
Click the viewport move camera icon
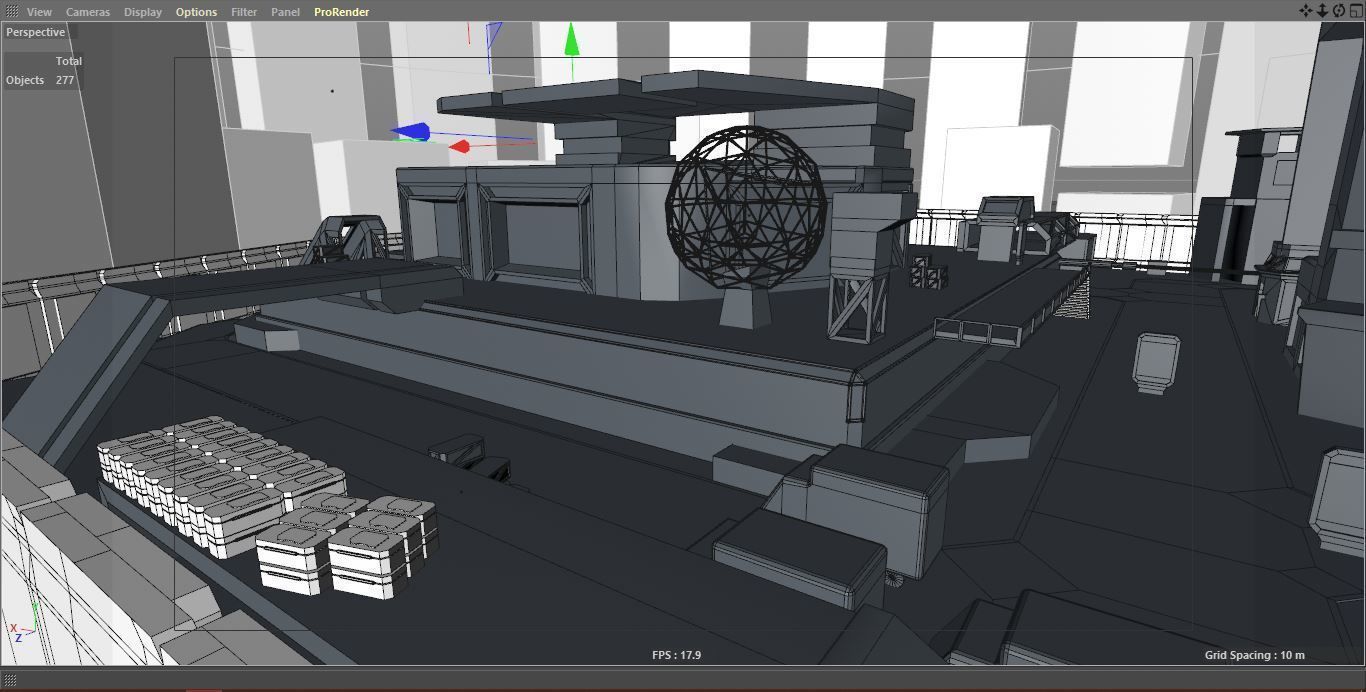[1306, 11]
